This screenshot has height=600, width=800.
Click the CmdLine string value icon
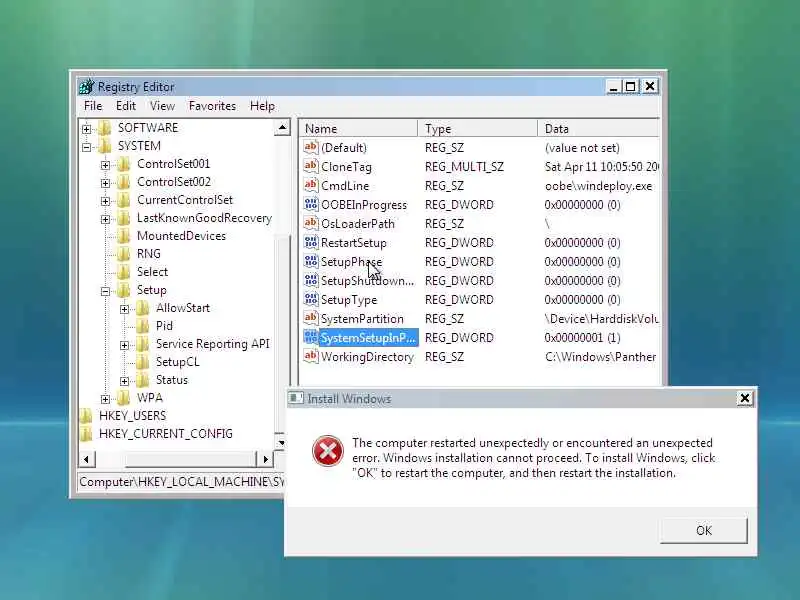coord(311,185)
